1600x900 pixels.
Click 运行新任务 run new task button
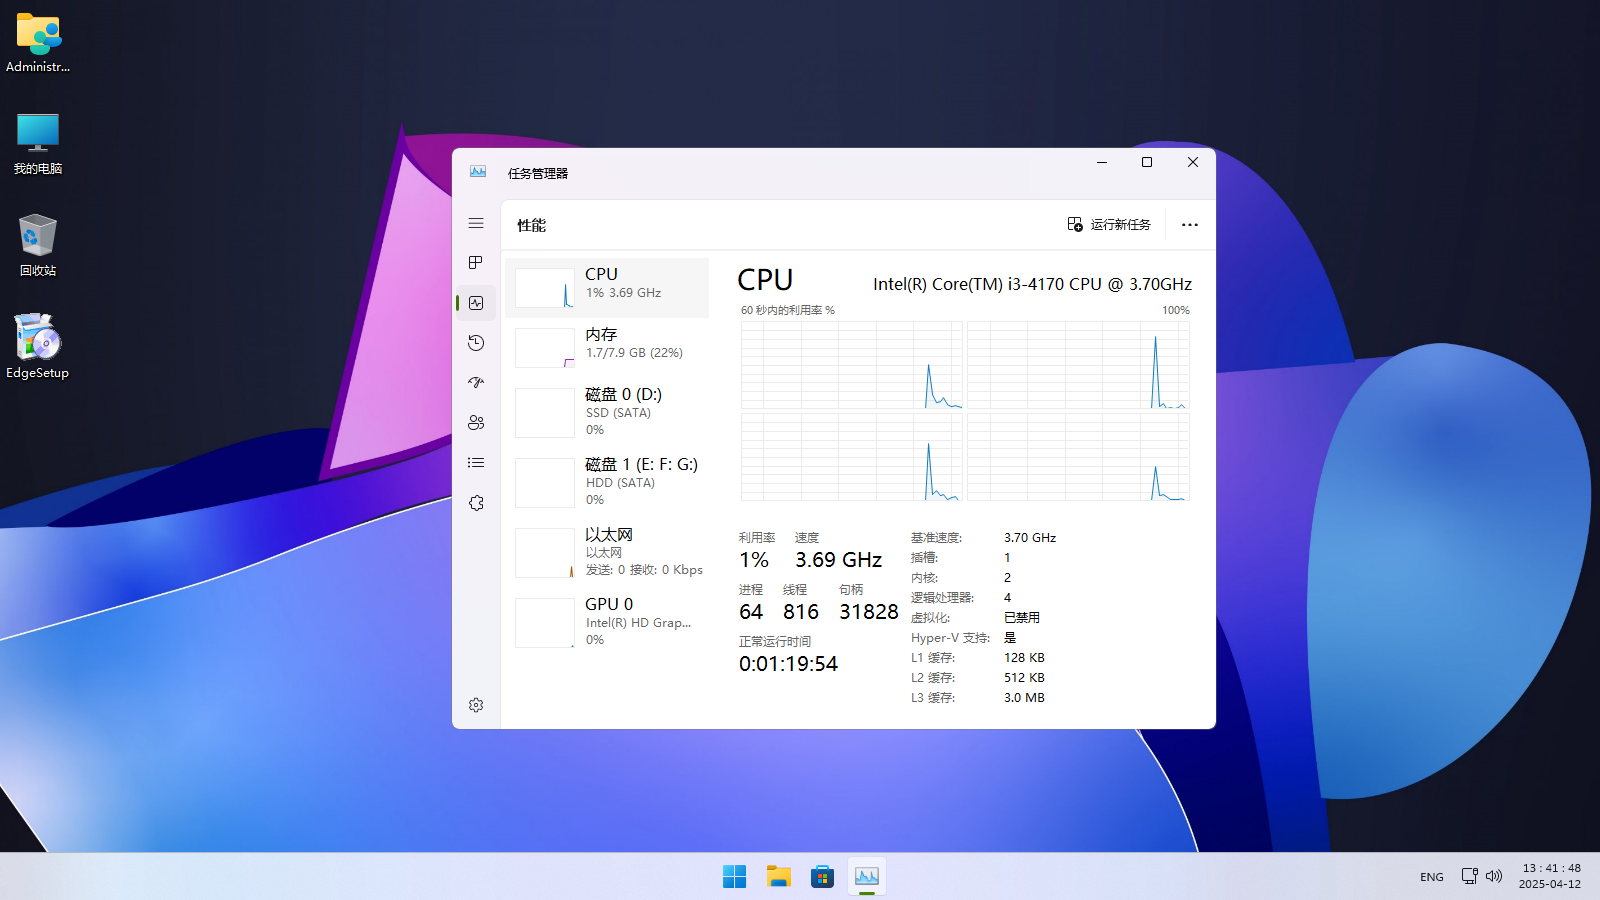(x=1109, y=225)
